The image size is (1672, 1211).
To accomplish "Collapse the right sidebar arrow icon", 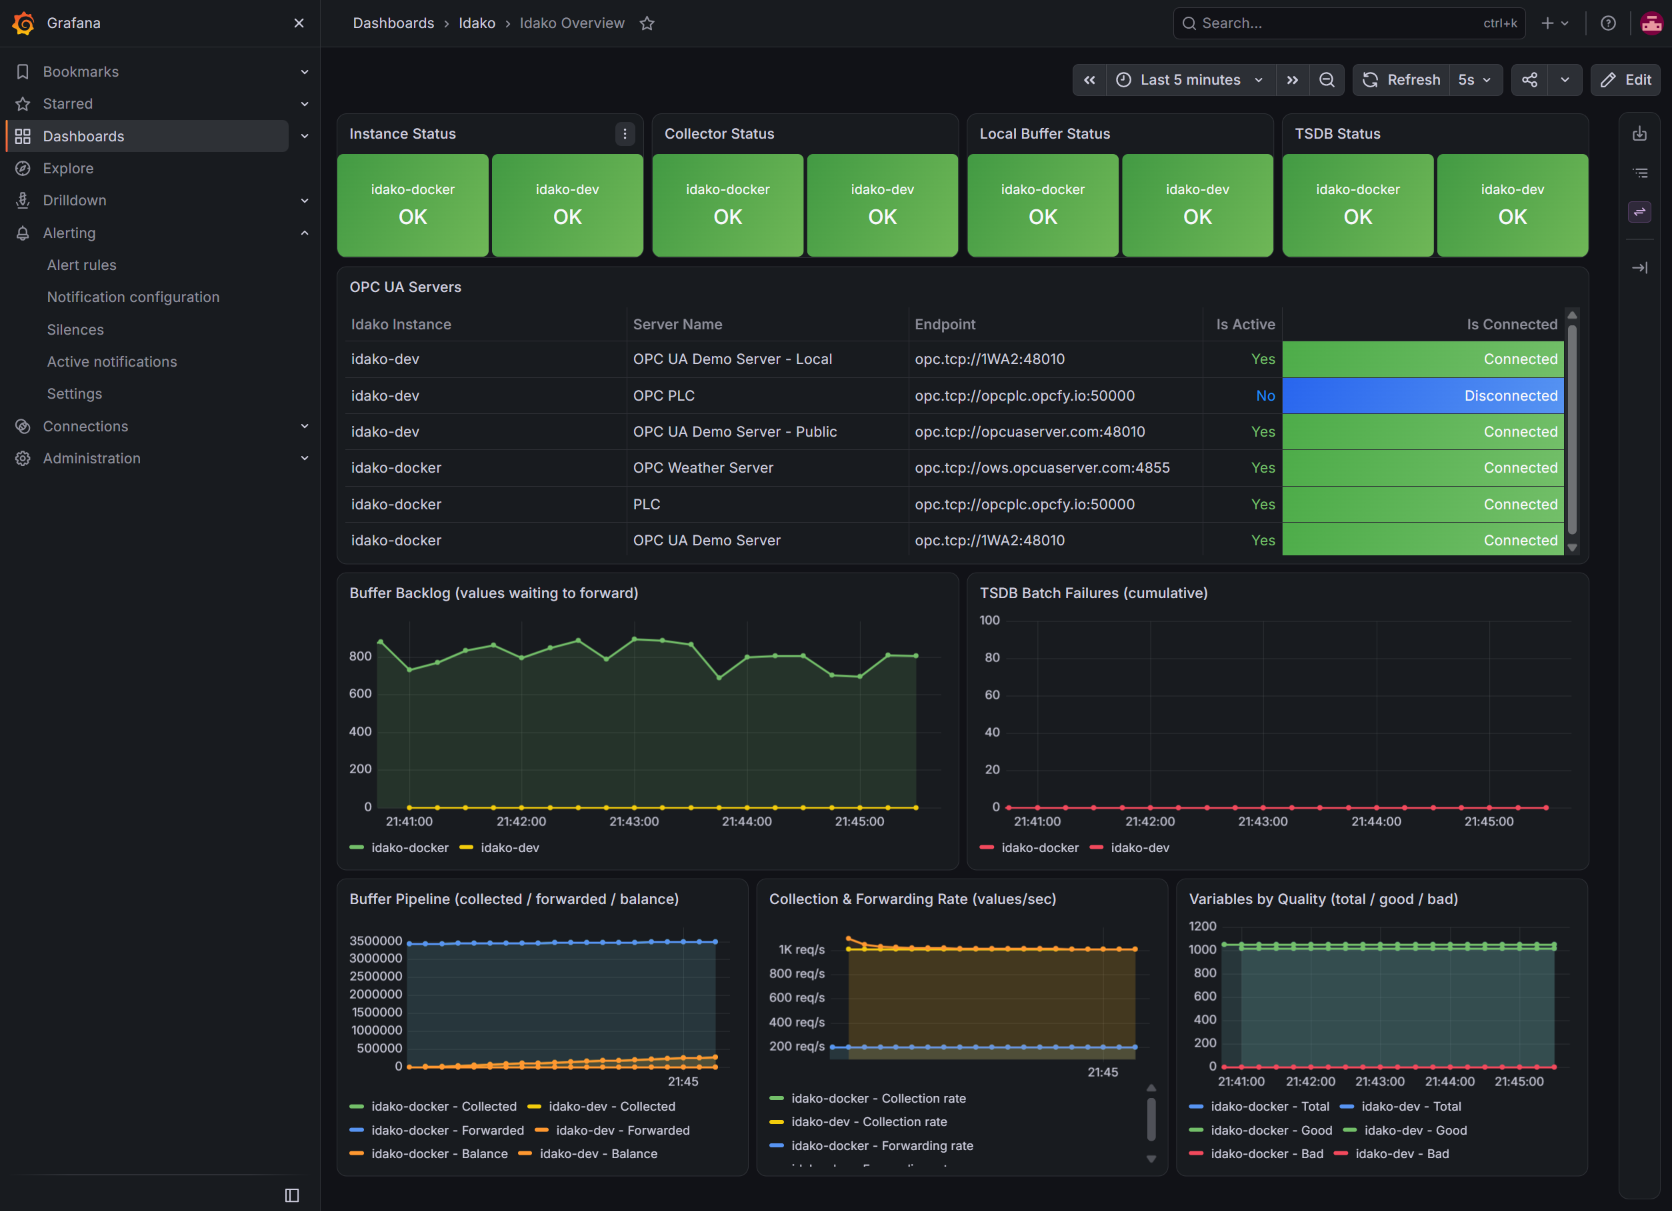I will tap(1640, 268).
